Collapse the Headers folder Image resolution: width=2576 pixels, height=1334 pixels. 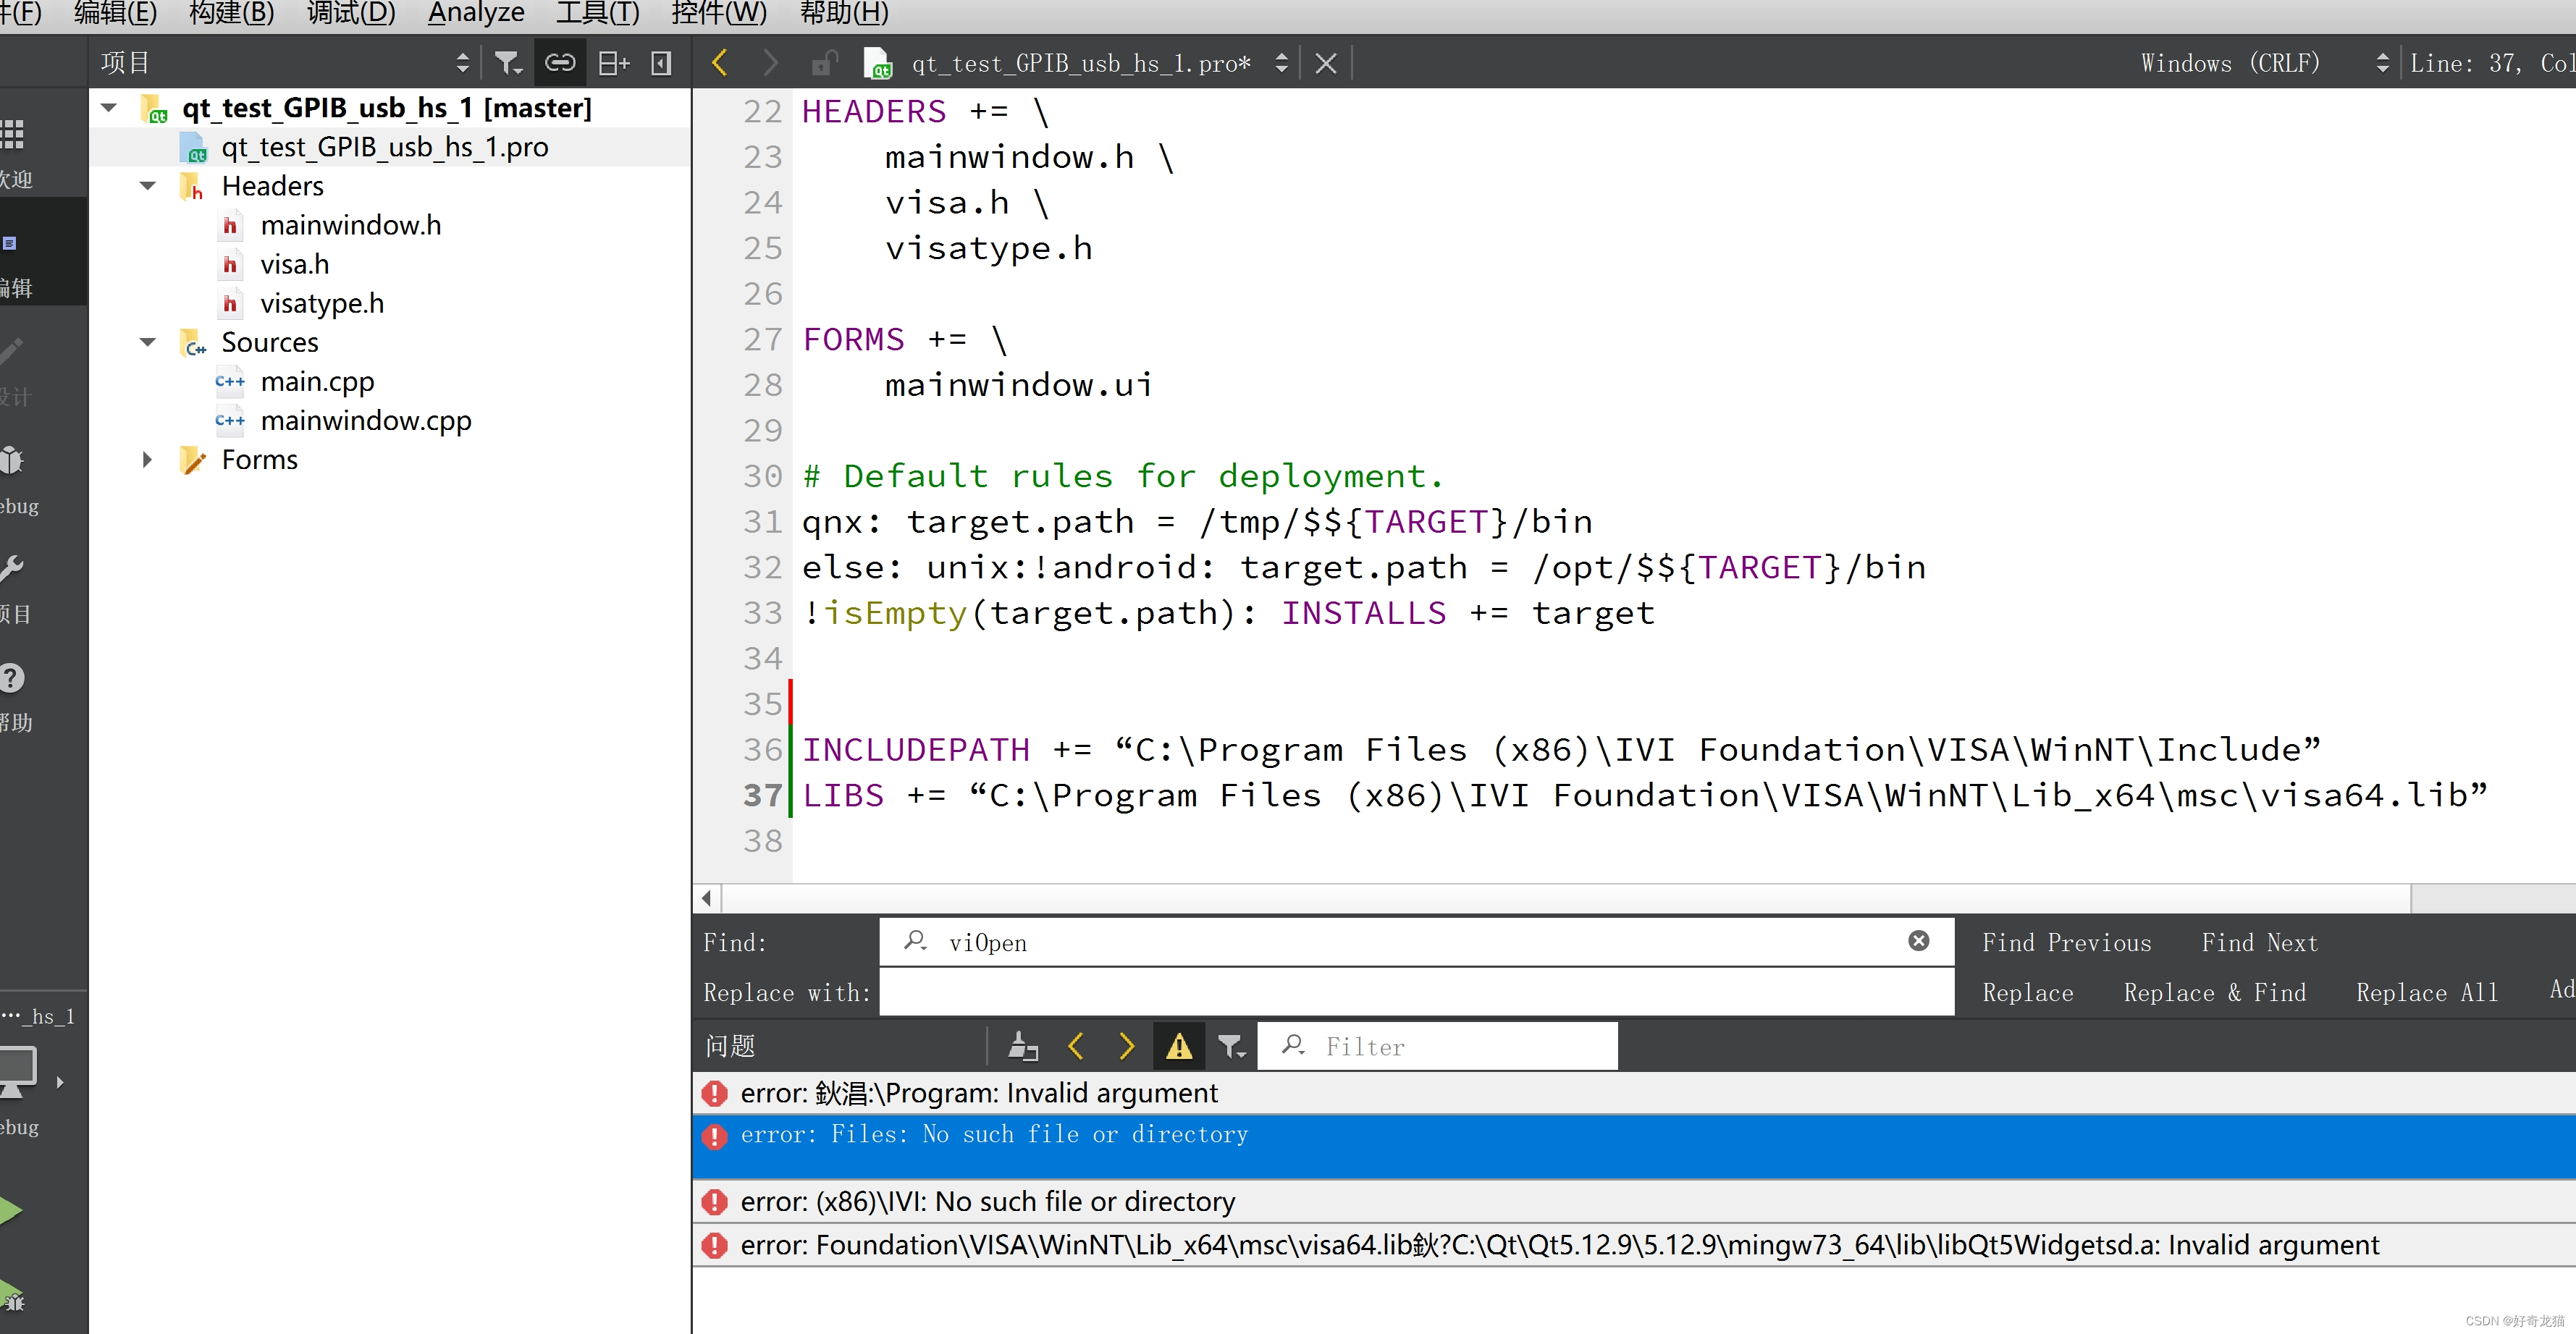pos(148,186)
